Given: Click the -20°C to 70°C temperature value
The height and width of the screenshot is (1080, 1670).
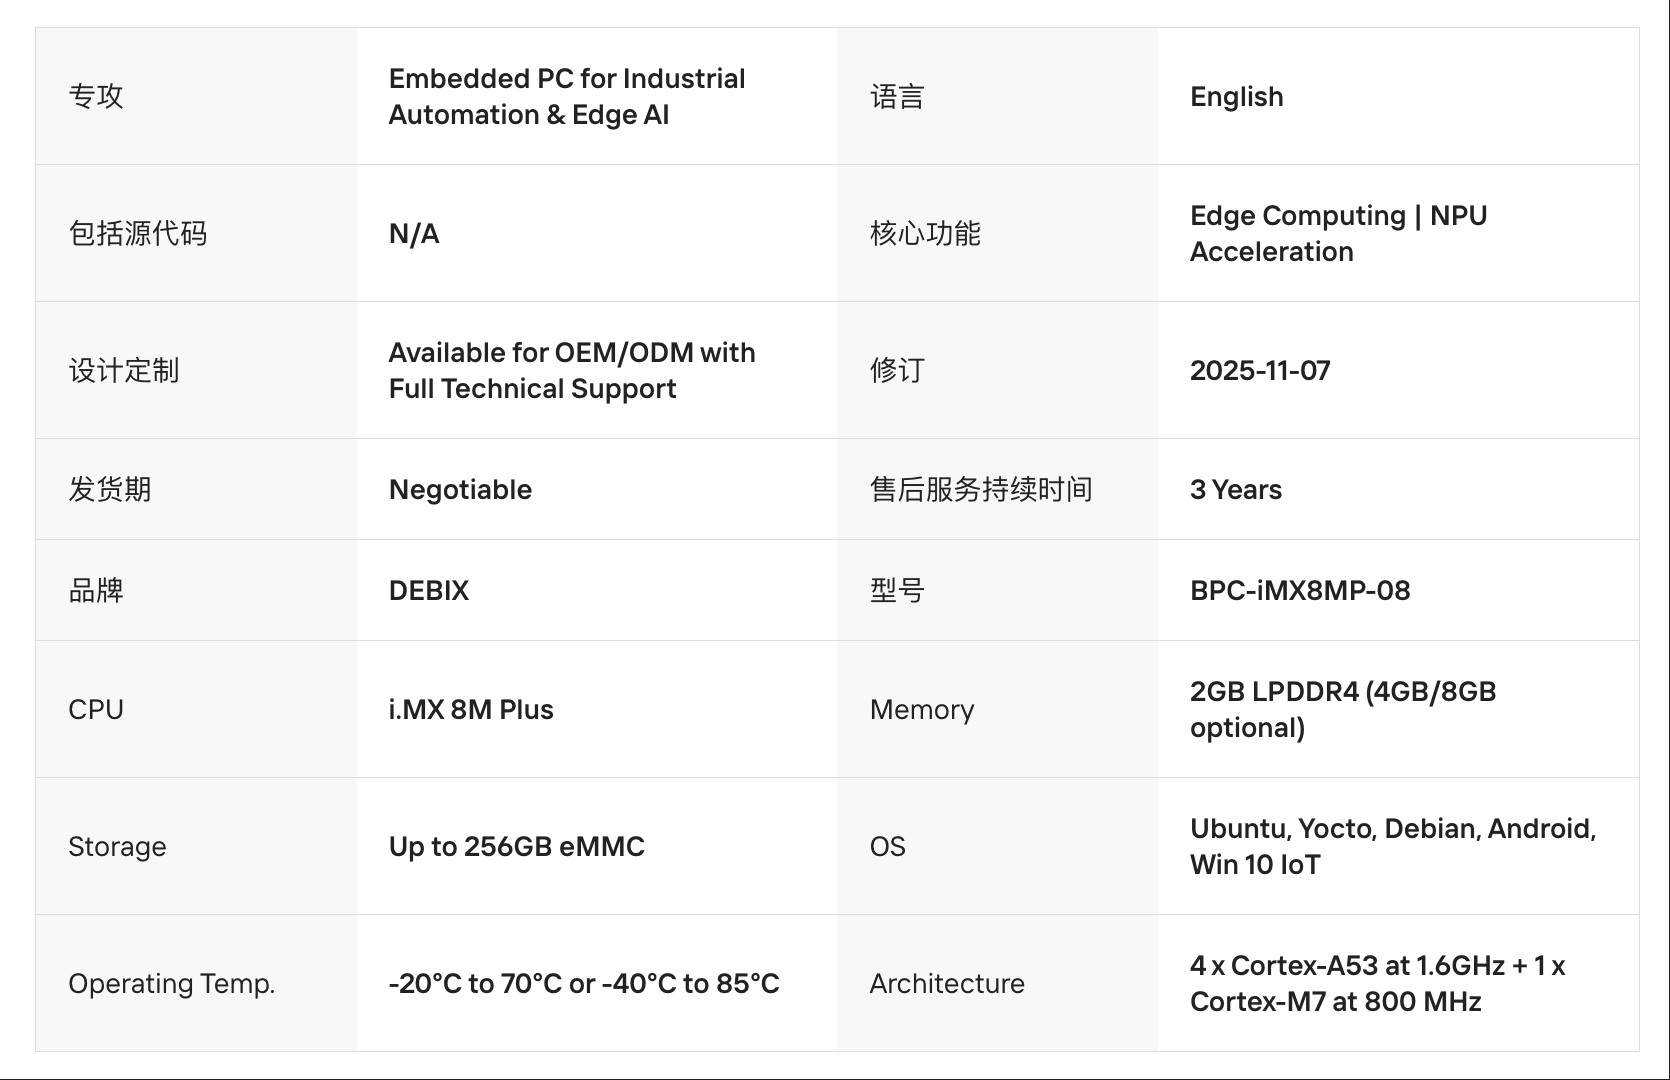Looking at the screenshot, I should 583,983.
